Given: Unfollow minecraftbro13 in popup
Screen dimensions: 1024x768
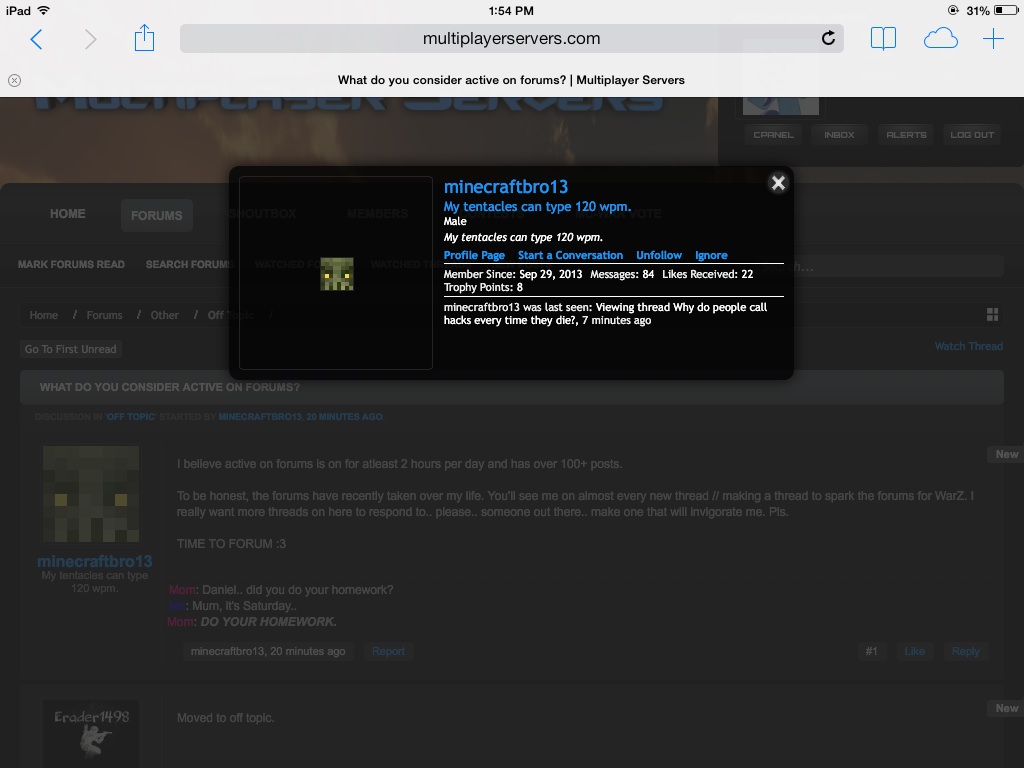Looking at the screenshot, I should tap(659, 255).
